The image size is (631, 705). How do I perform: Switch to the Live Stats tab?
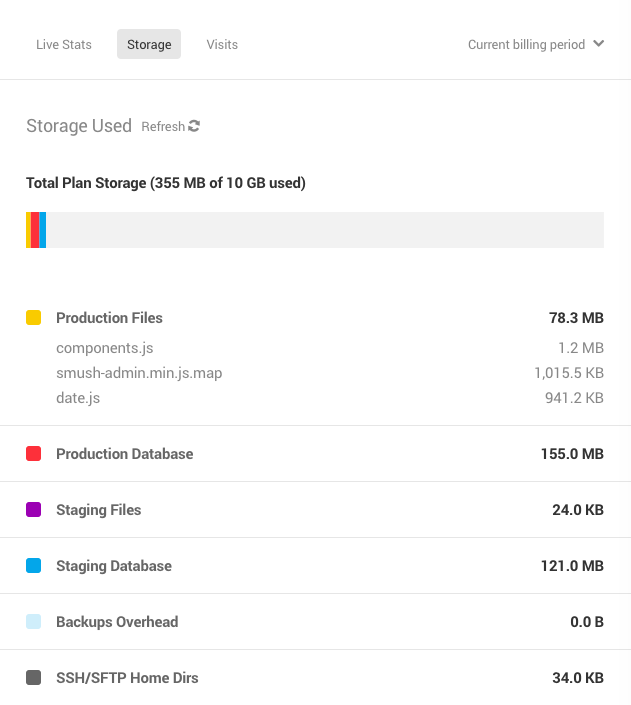pos(64,44)
